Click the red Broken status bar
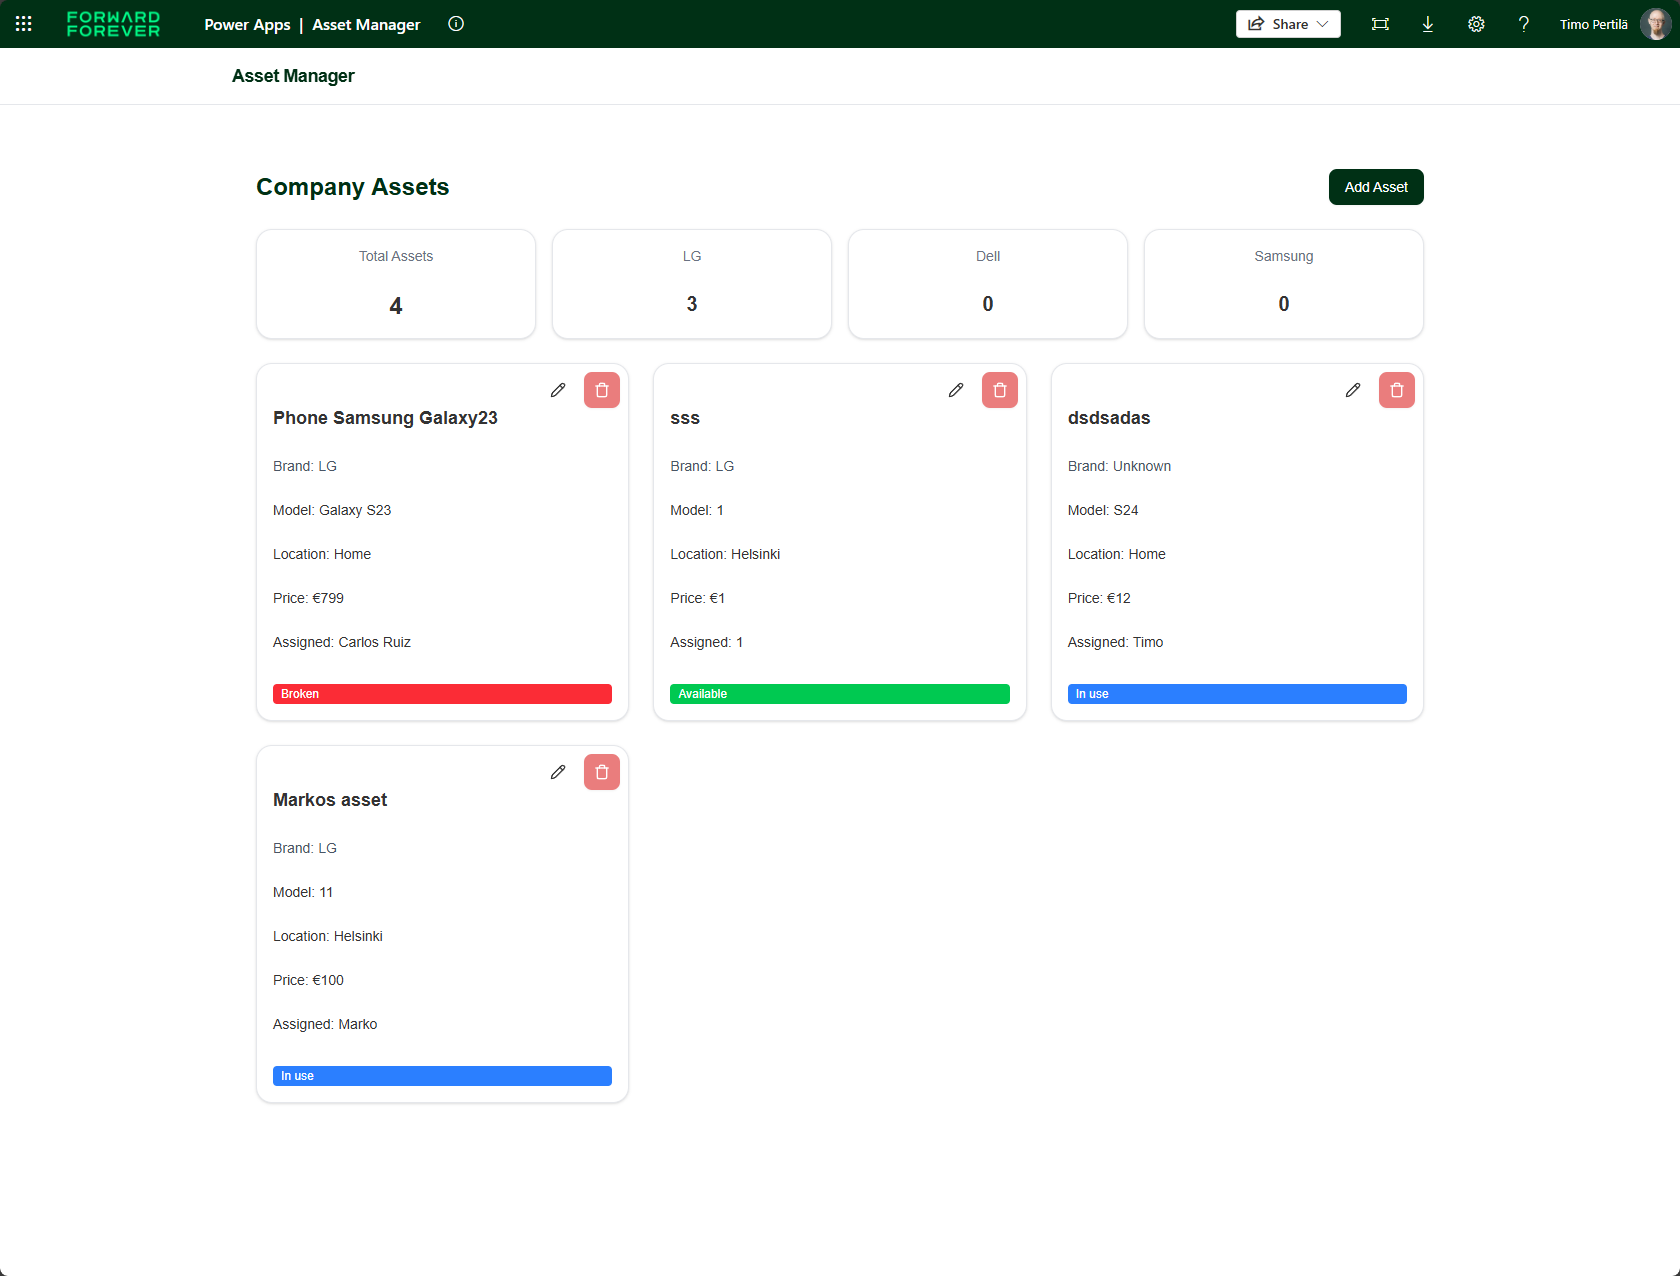This screenshot has width=1680, height=1276. click(442, 694)
